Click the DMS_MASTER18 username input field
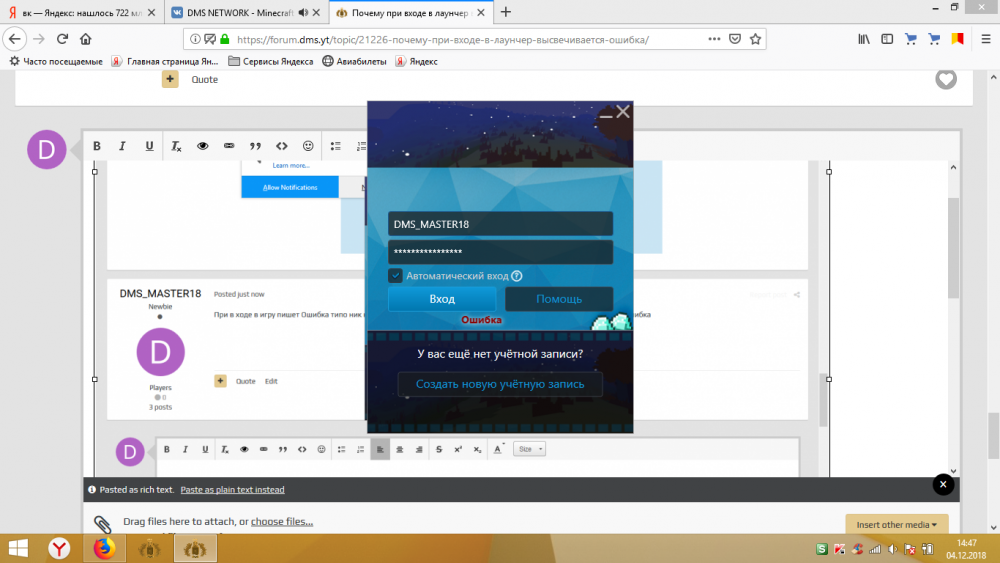 500,224
